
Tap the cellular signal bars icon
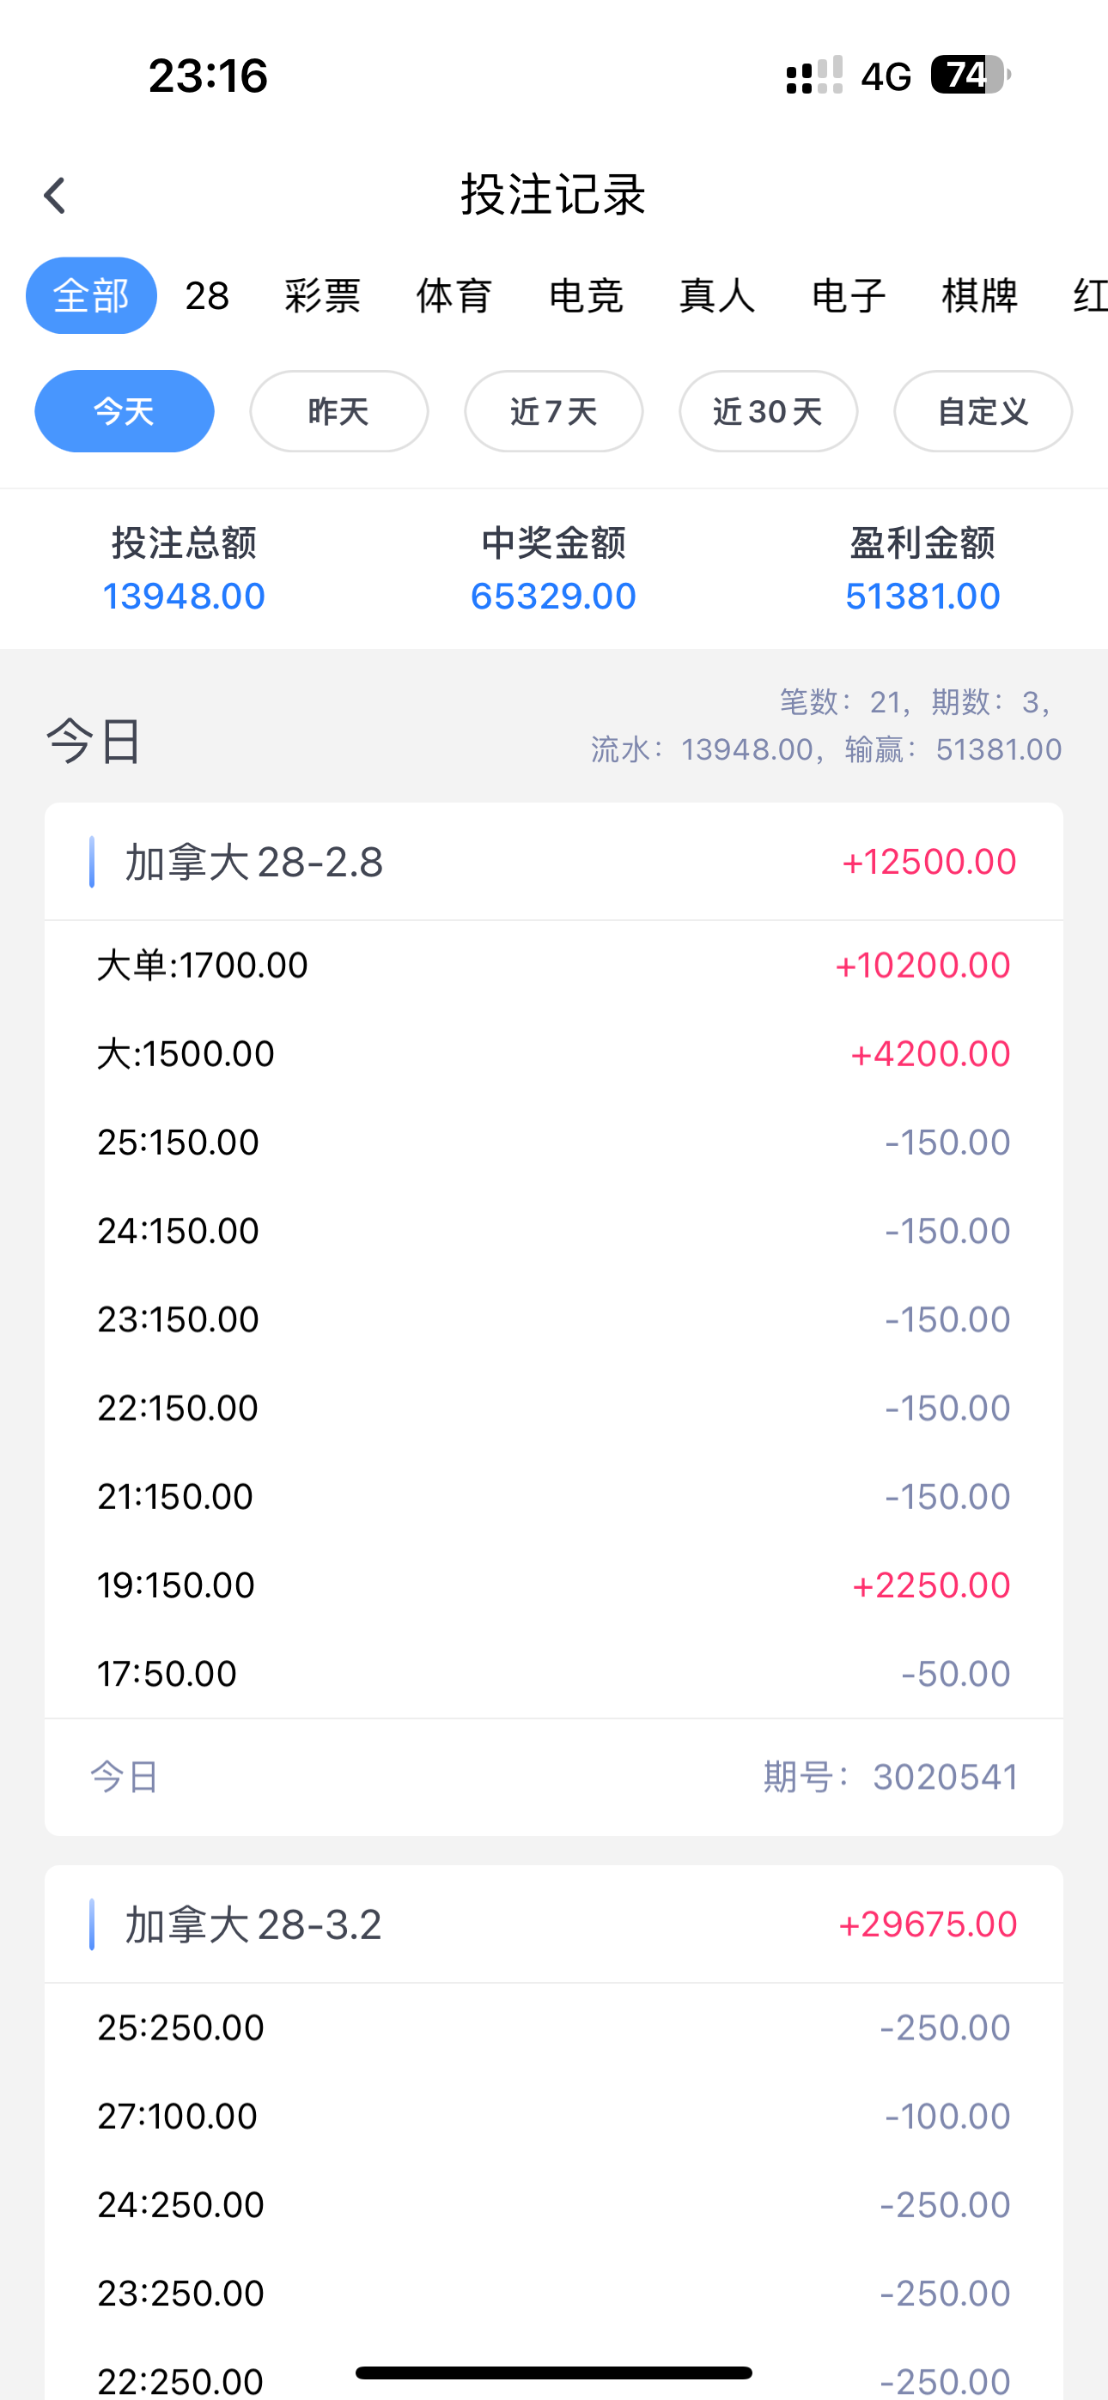[x=814, y=76]
